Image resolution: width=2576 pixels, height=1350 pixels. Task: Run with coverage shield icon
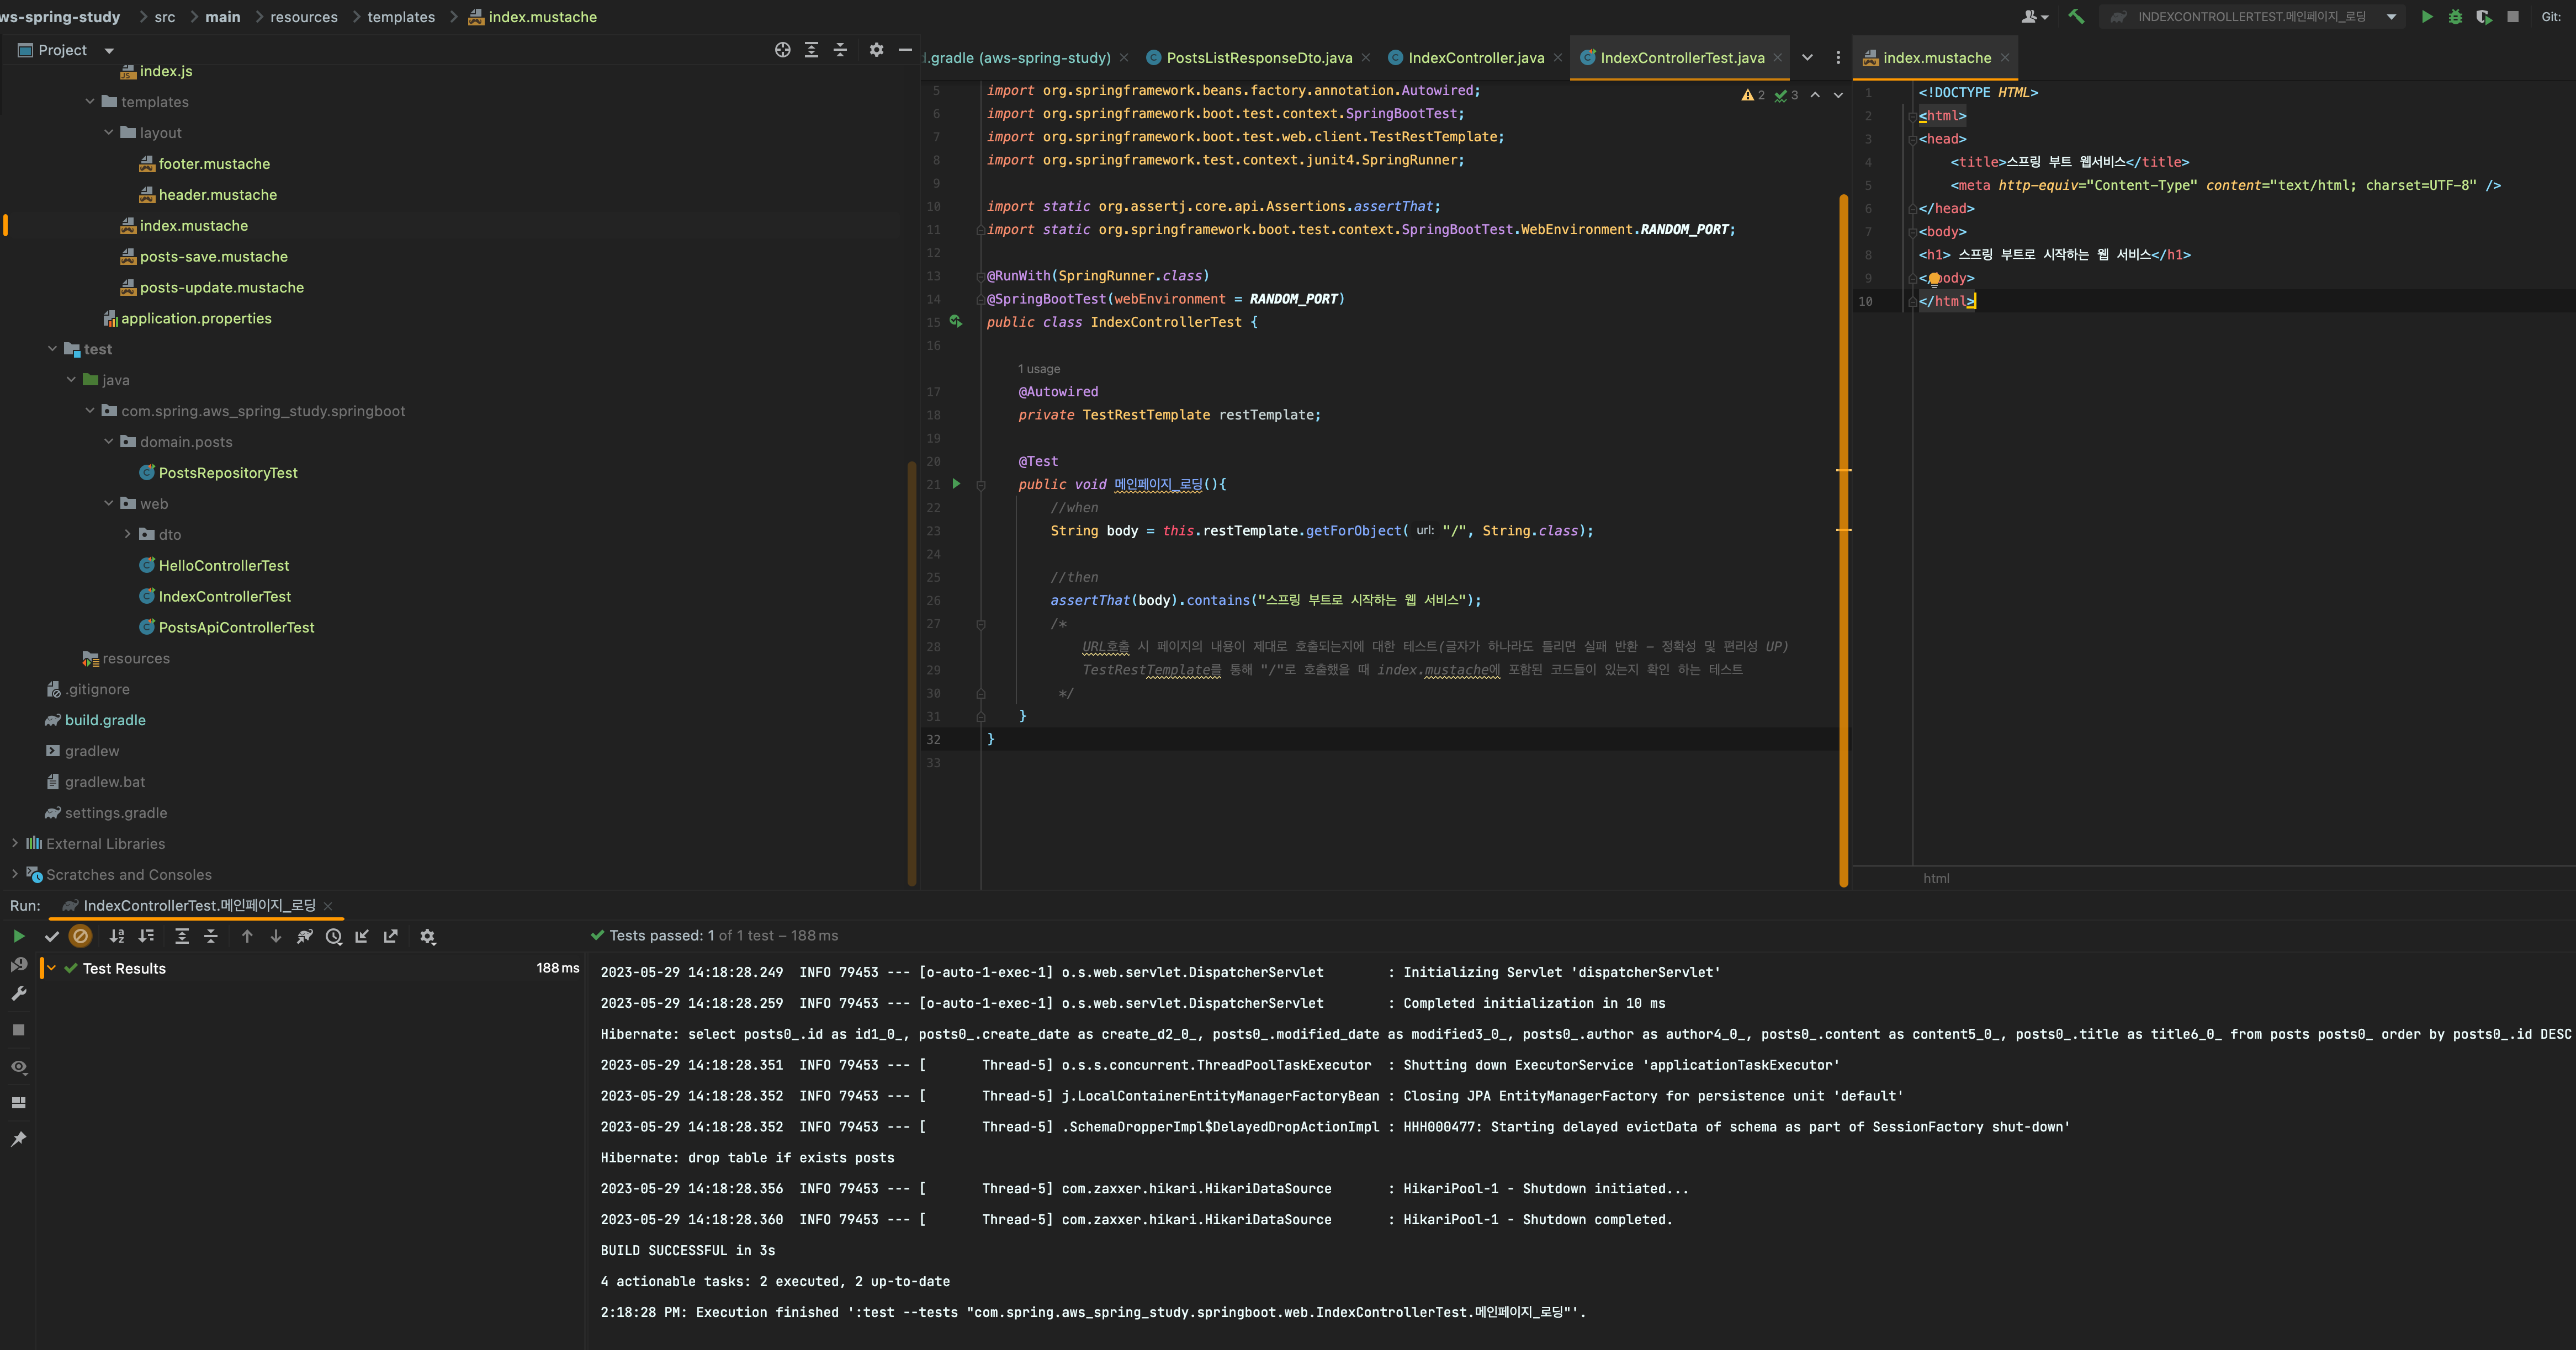click(2484, 17)
